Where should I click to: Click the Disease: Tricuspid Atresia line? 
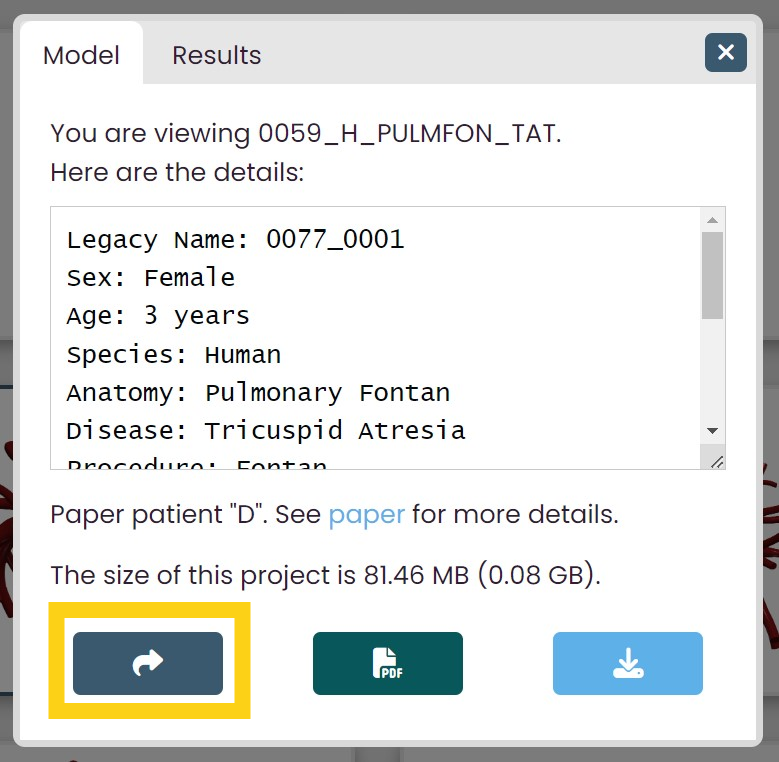coord(265,430)
